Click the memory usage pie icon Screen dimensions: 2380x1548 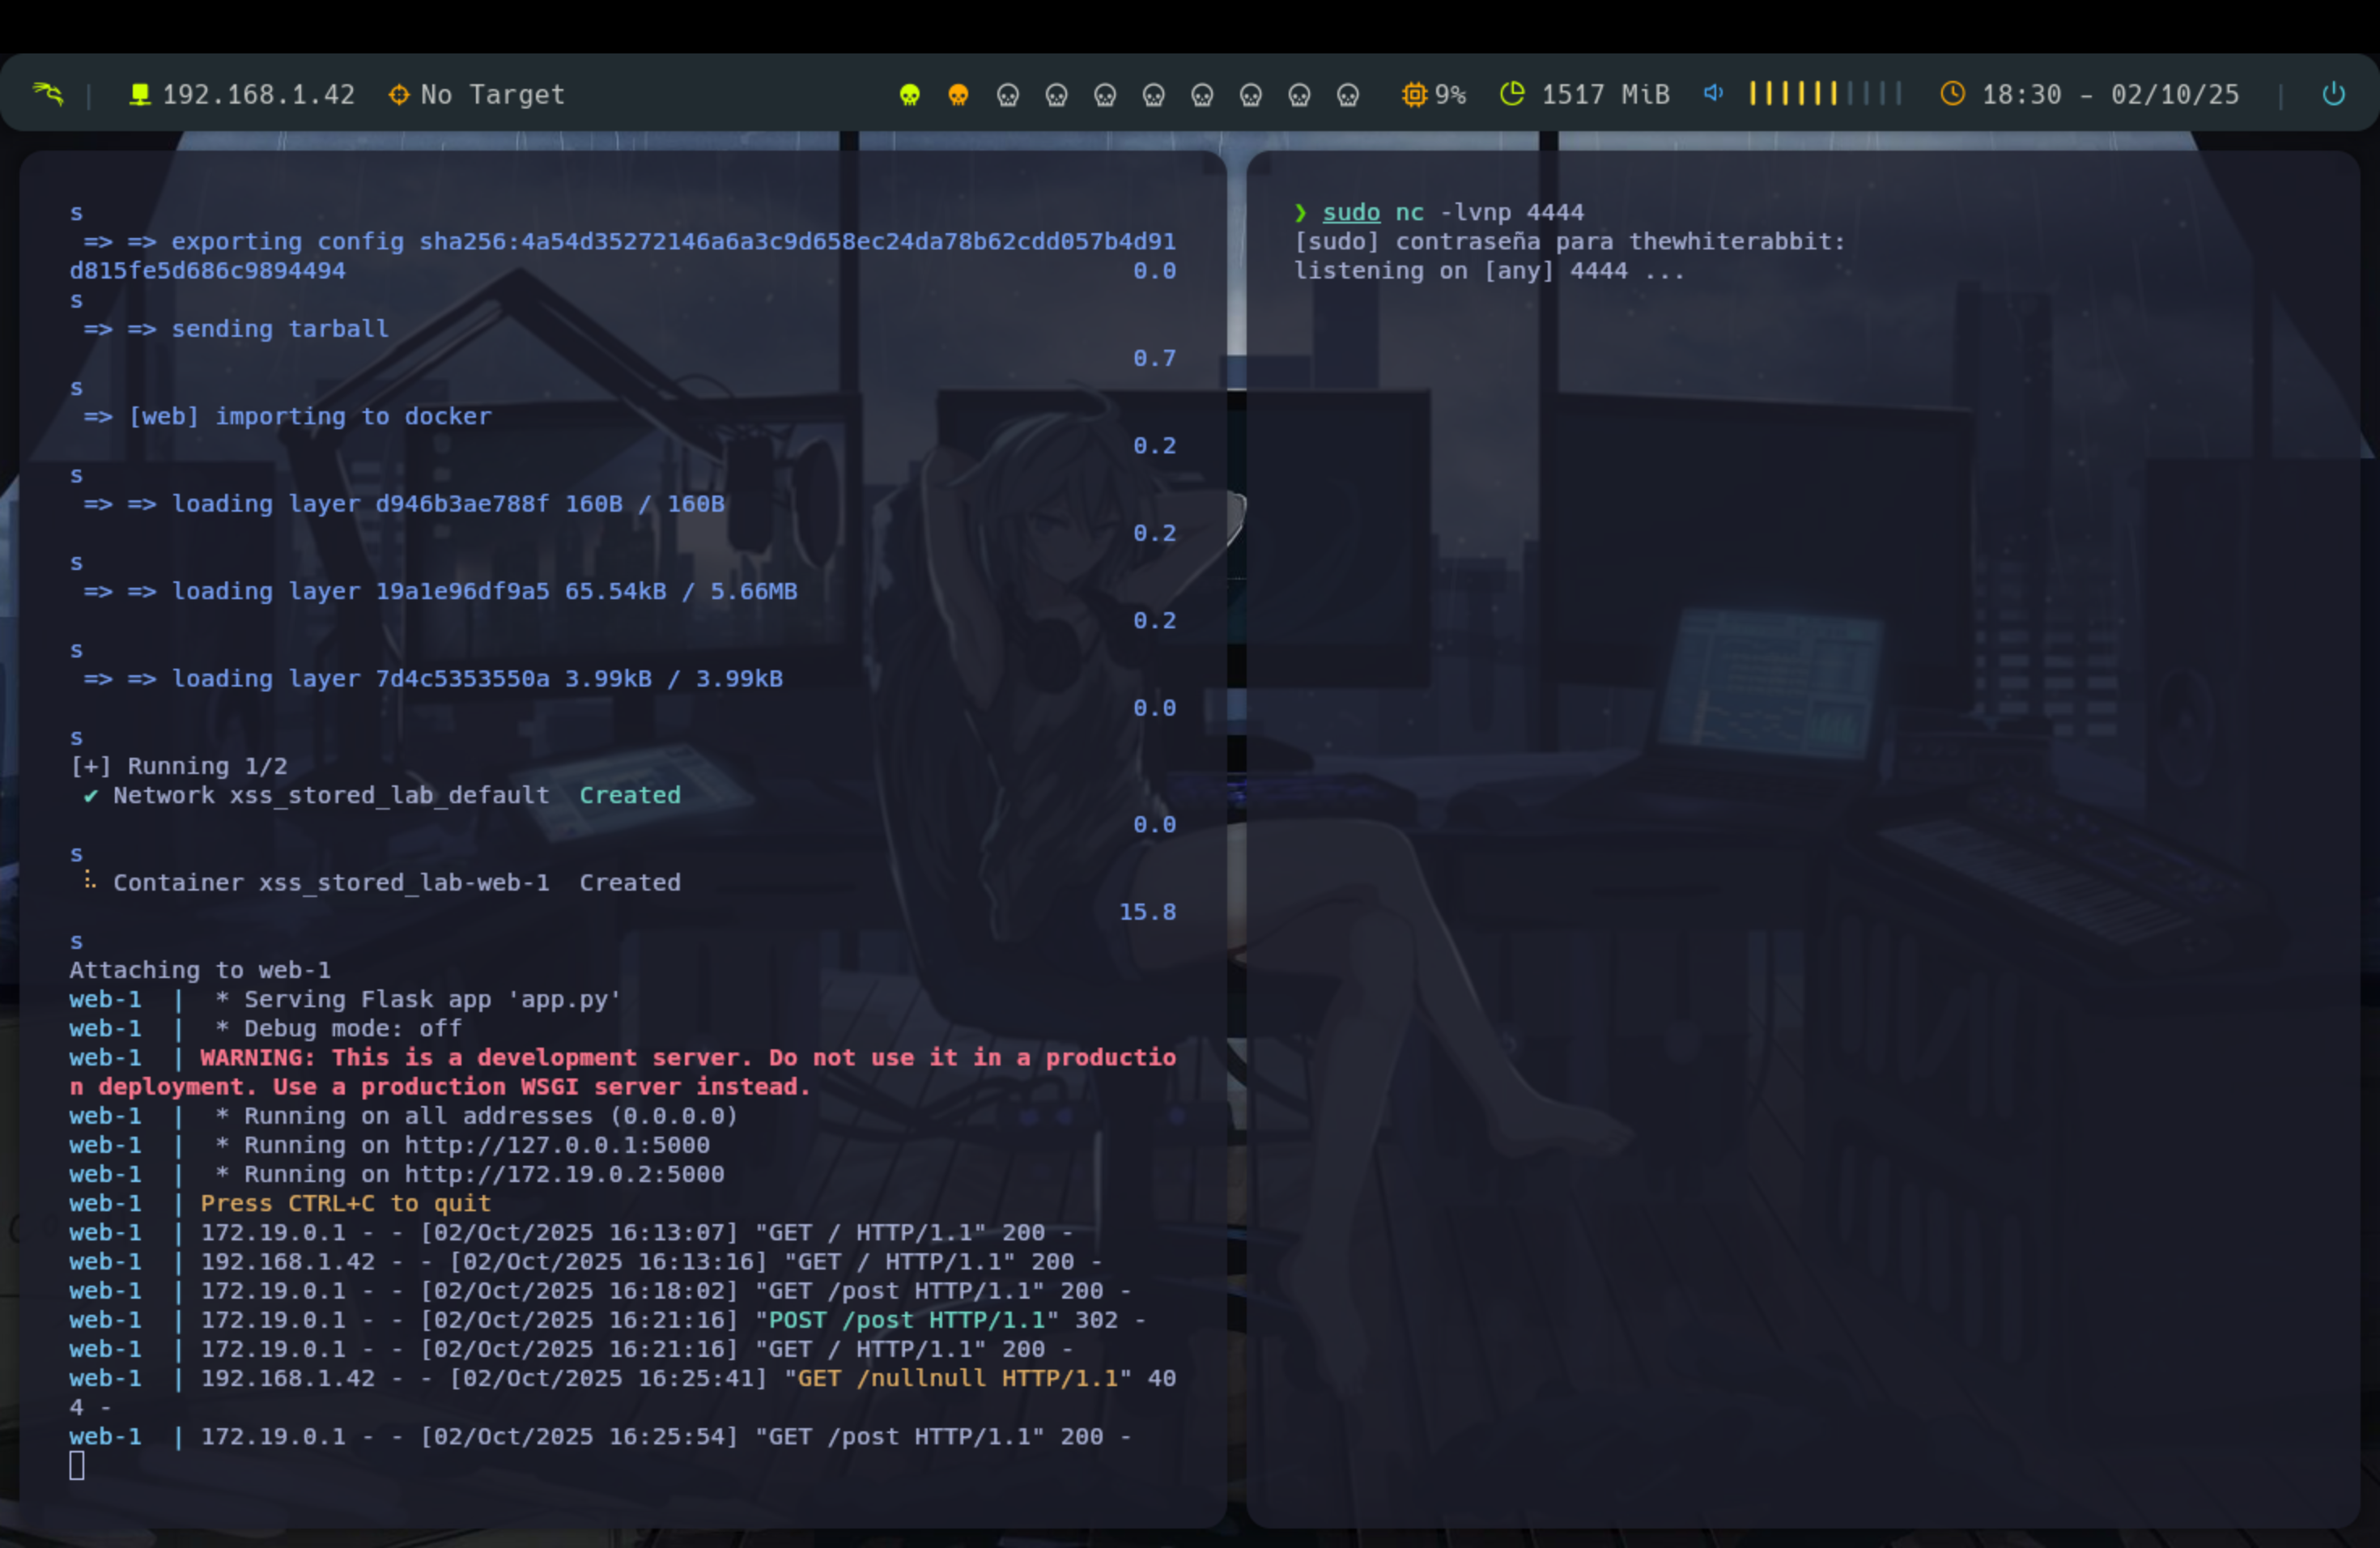(1512, 94)
